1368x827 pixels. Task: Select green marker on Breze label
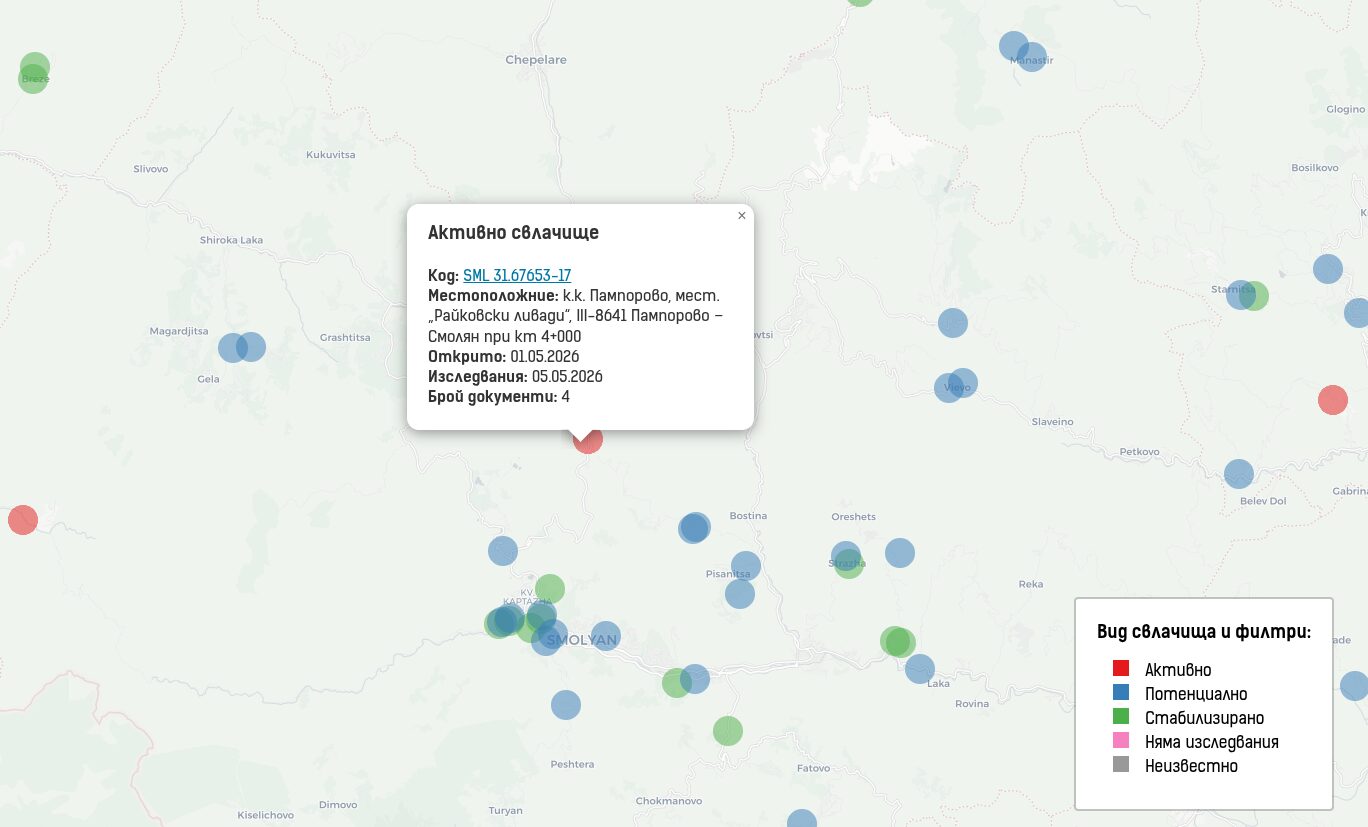click(x=33, y=79)
